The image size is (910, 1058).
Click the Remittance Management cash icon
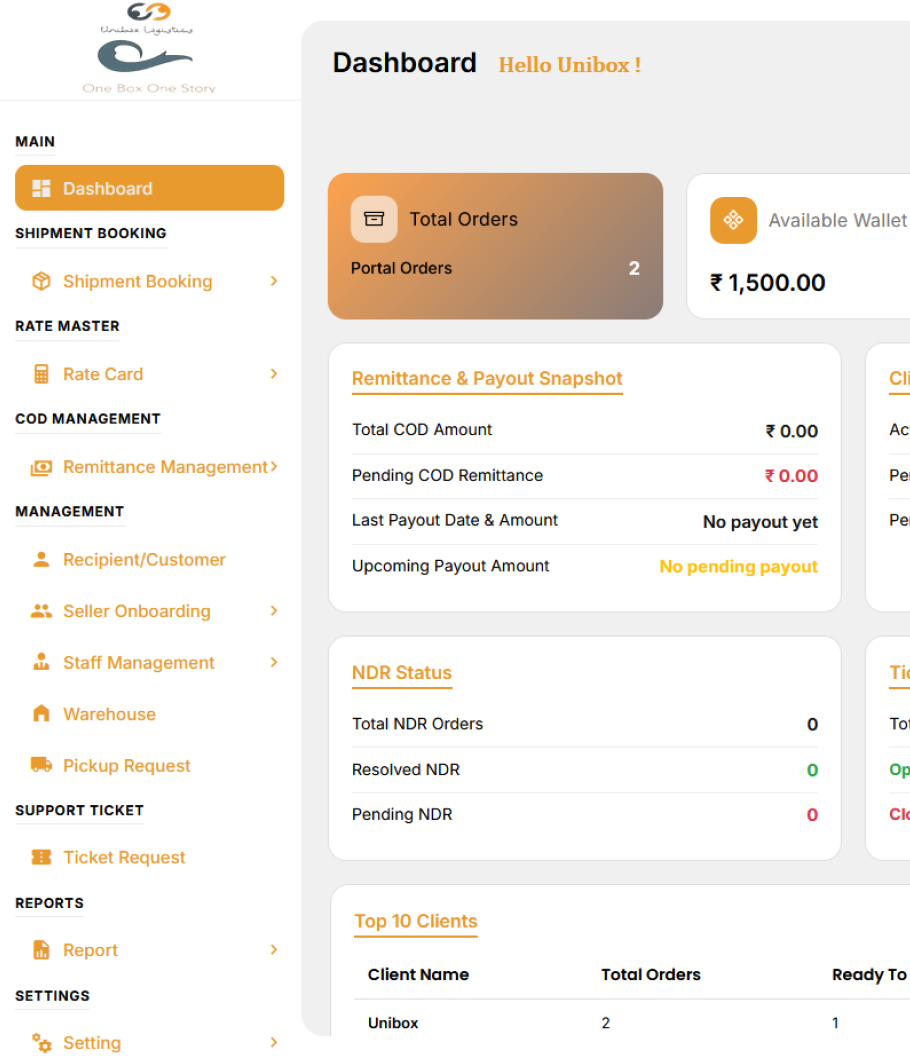(x=41, y=467)
